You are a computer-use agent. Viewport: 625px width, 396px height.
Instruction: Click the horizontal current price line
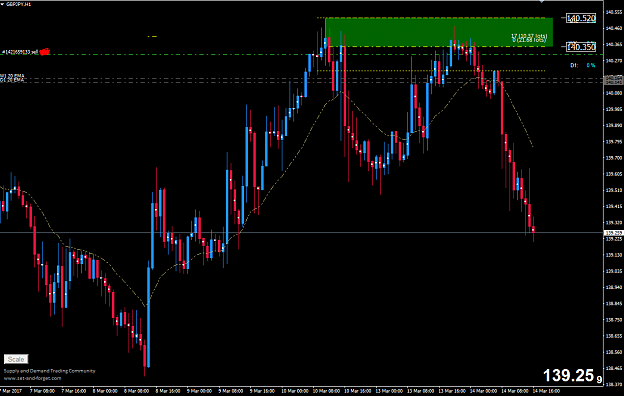302,232
